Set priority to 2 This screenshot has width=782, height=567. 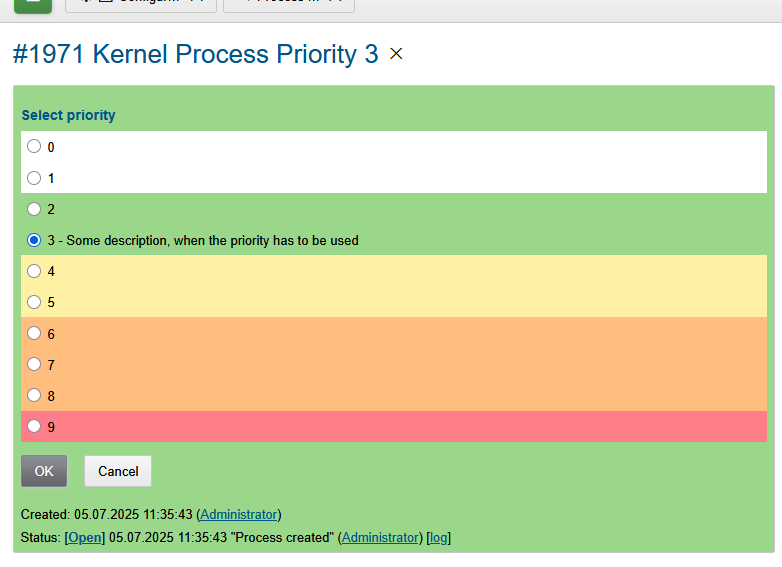(34, 209)
